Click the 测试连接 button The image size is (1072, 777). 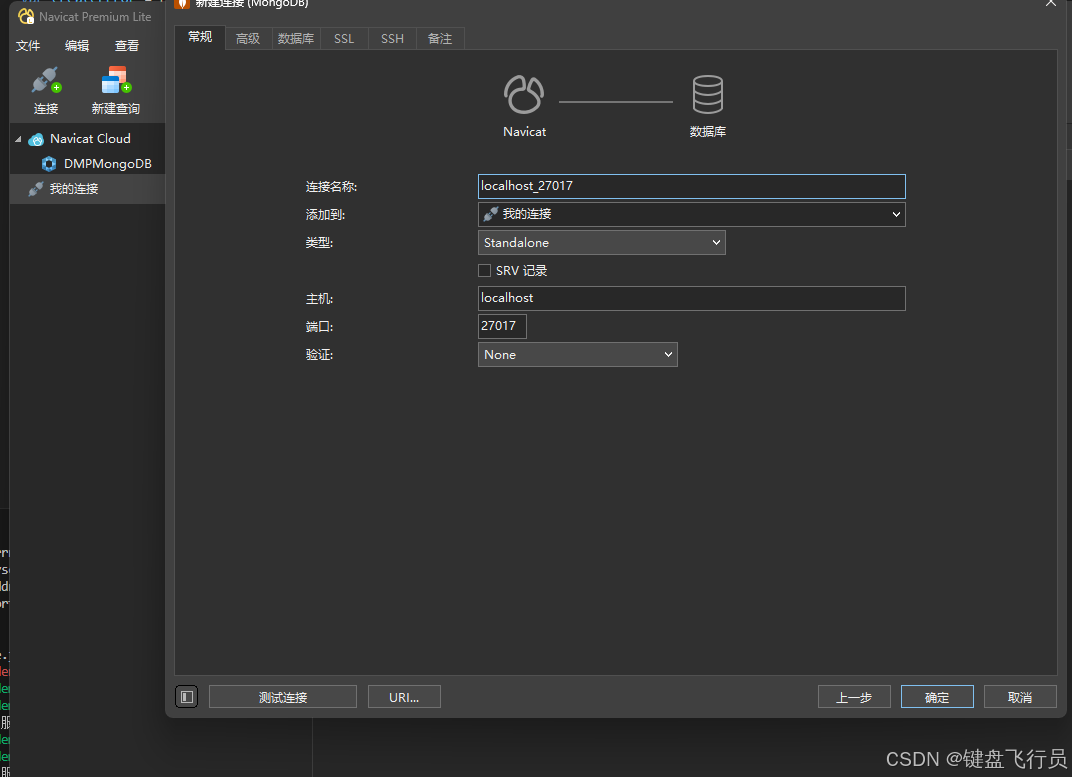283,697
